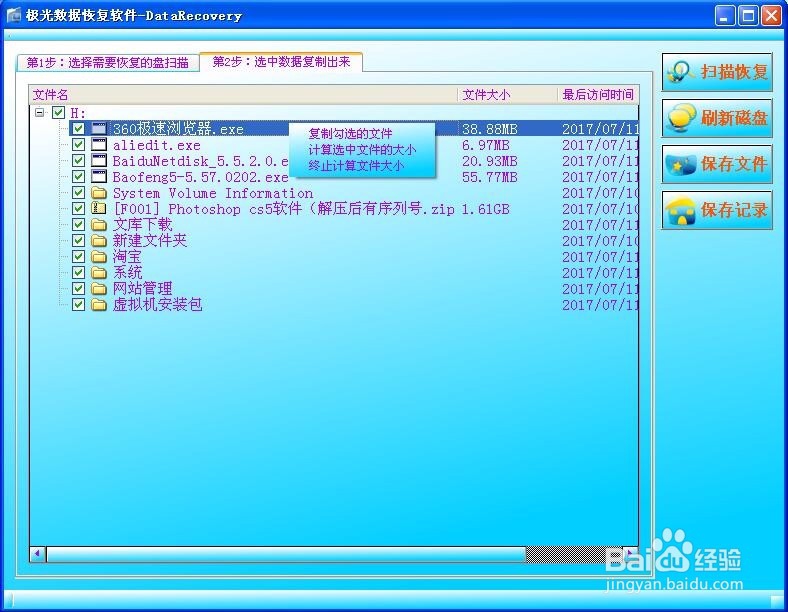Uncheck the 淘宝 folder checkbox
The height and width of the screenshot is (612, 788).
click(x=78, y=257)
